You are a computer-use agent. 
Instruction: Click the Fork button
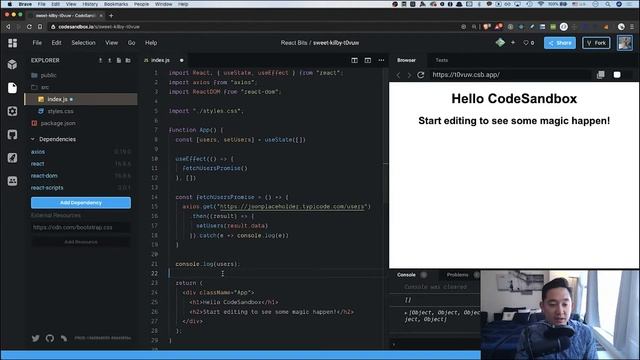(x=596, y=43)
